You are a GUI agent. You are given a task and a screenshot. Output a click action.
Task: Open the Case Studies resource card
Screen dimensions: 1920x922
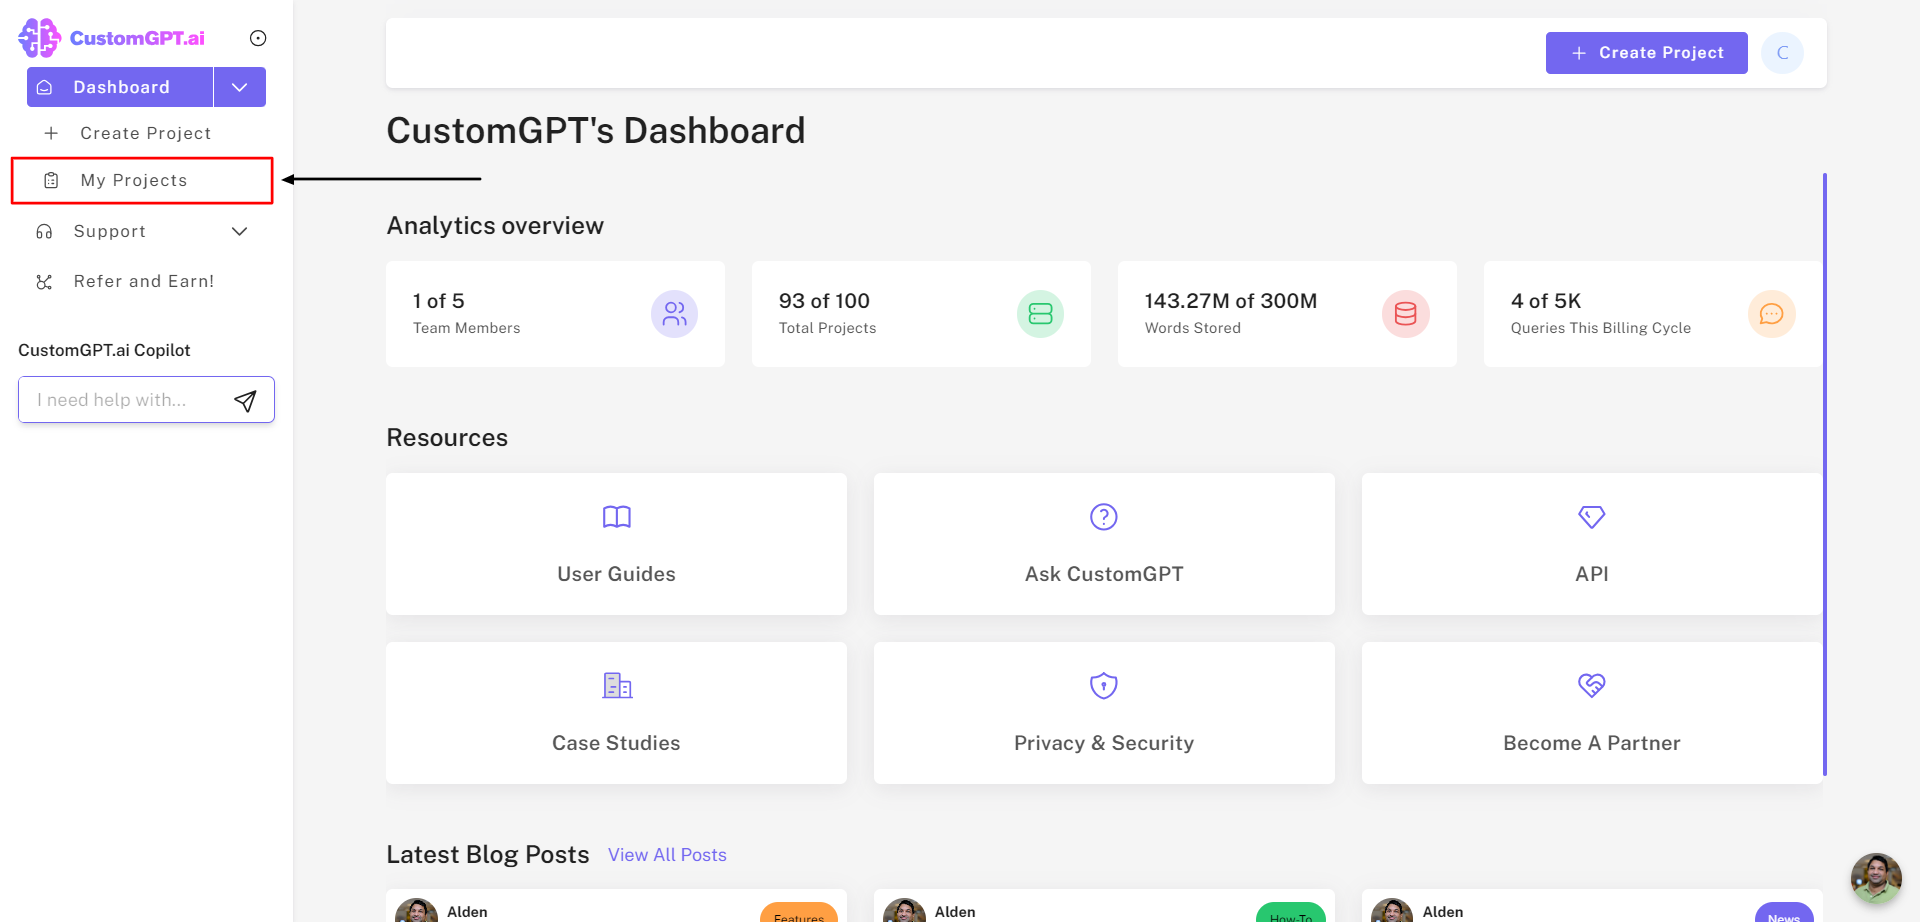(x=616, y=713)
